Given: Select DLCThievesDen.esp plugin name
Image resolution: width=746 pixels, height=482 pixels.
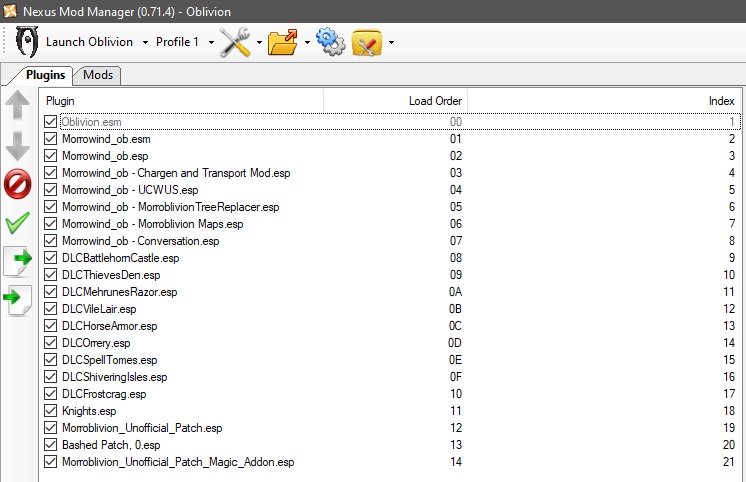Looking at the screenshot, I should (111, 275).
